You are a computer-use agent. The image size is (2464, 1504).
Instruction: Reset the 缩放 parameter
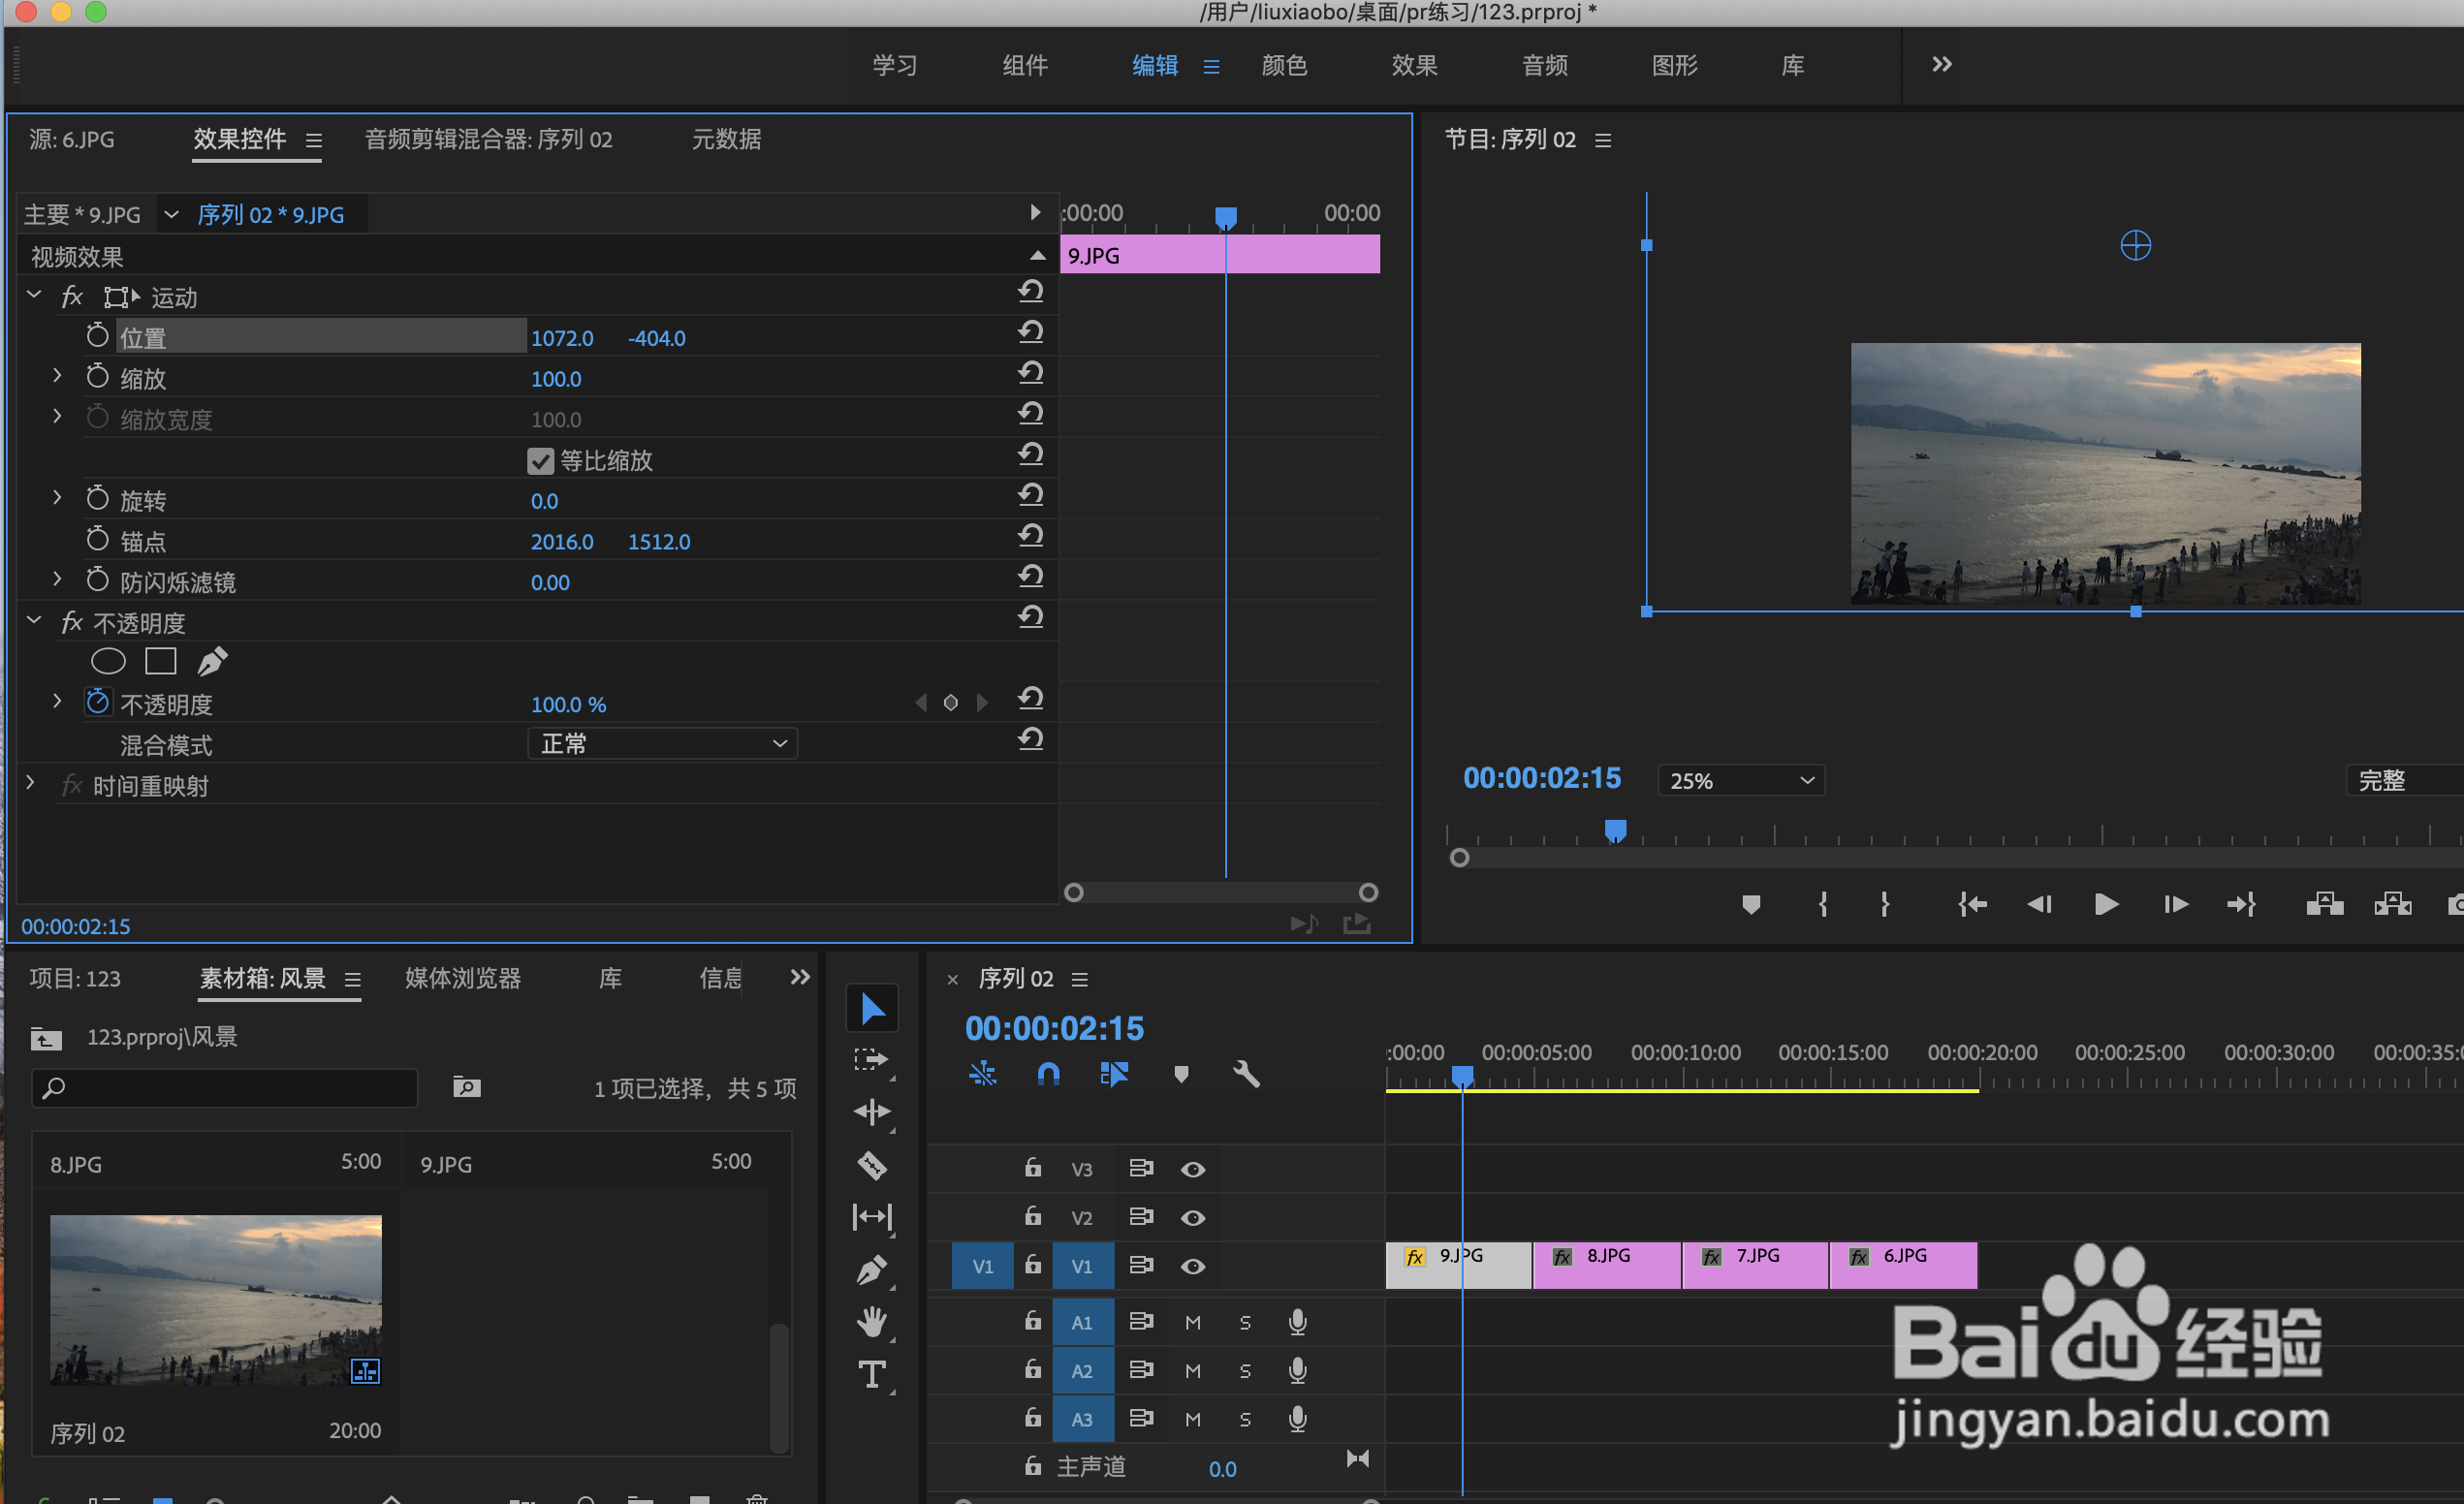[1031, 373]
